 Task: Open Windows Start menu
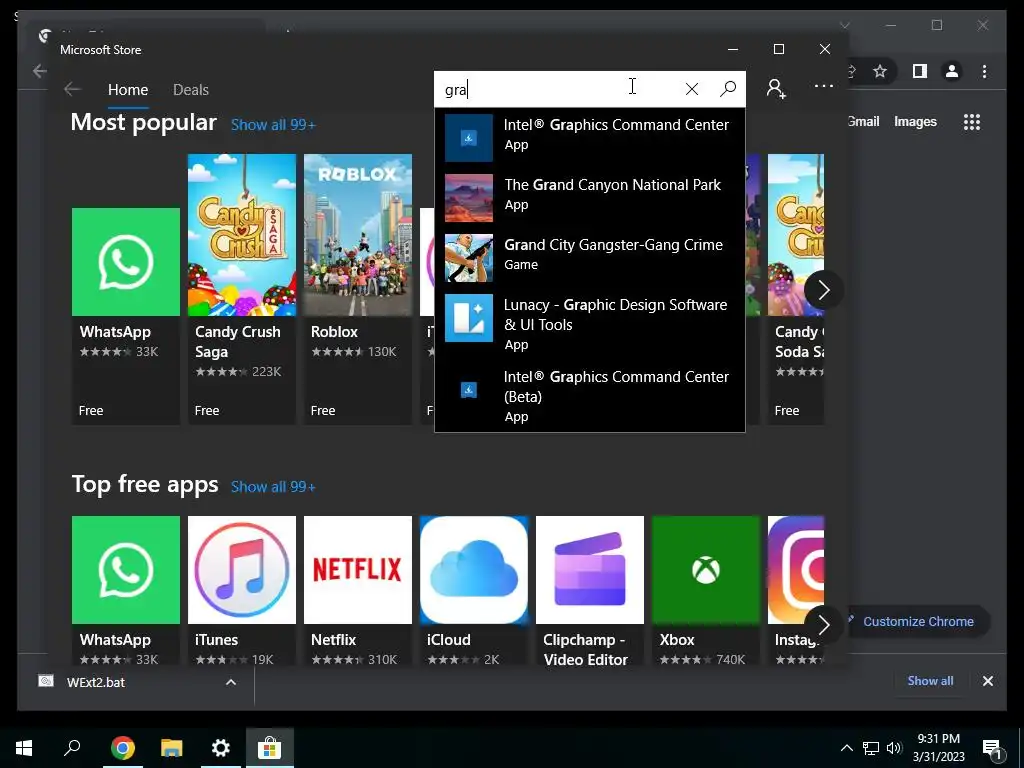tap(24, 748)
